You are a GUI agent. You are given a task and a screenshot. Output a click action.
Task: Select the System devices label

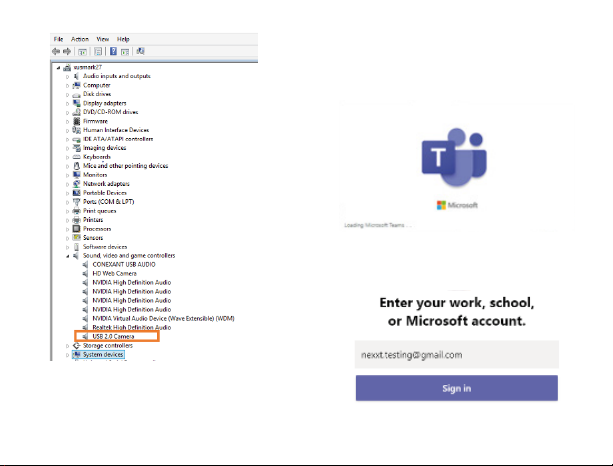coord(103,355)
